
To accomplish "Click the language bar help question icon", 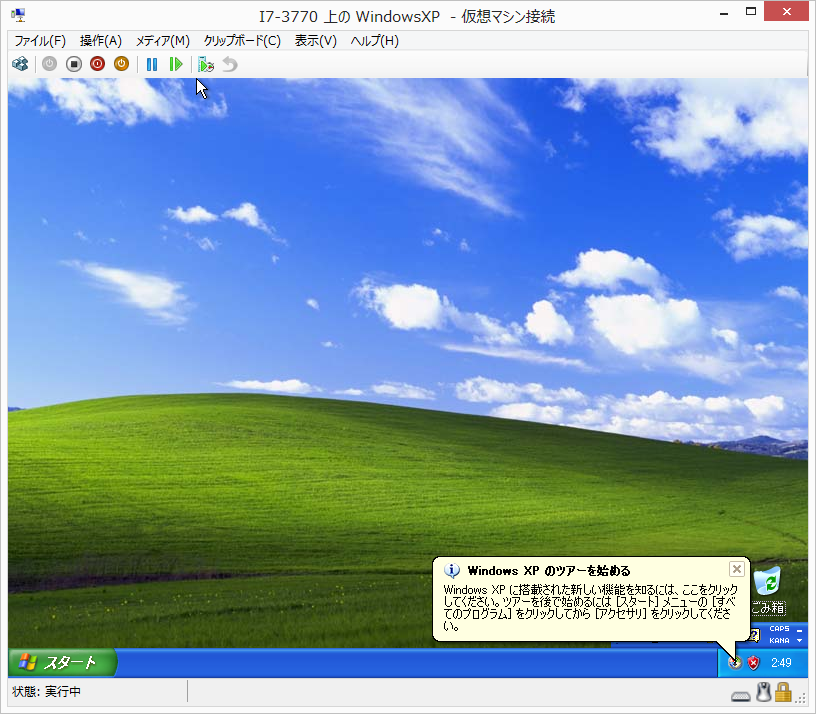I will pos(755,635).
